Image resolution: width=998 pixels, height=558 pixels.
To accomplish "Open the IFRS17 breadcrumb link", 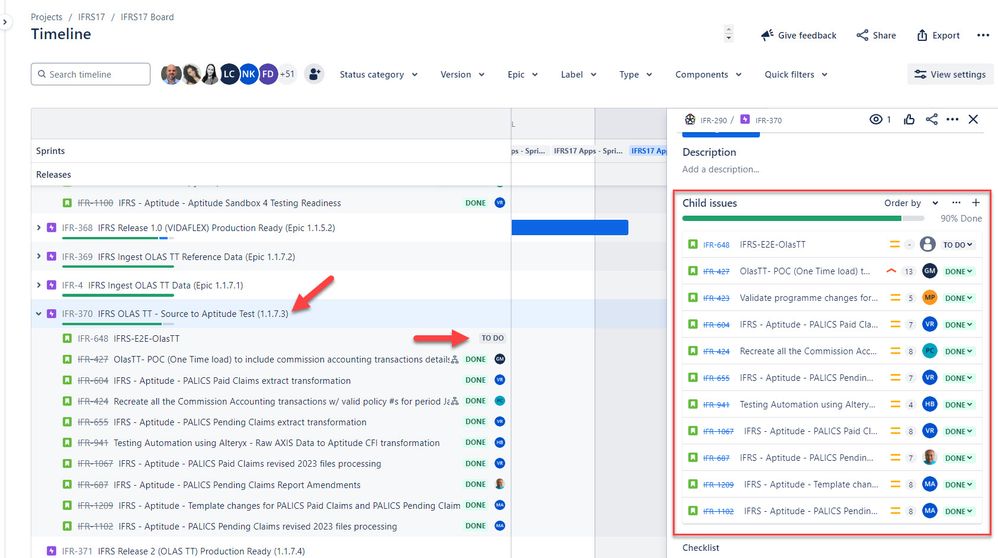I will click(92, 17).
